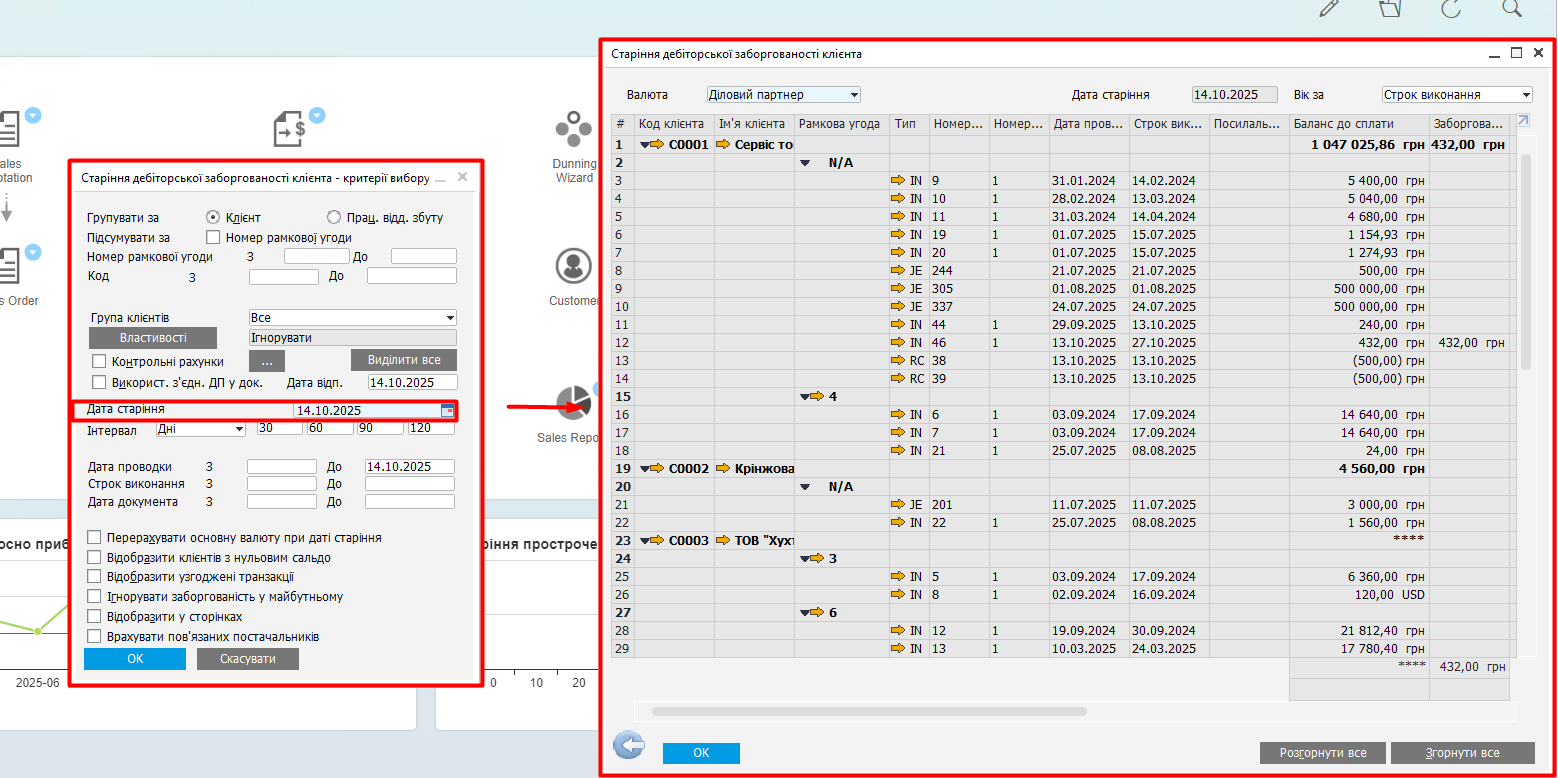The image size is (1558, 778).
Task: Click the Баланс до сплати column header
Action: click(x=1358, y=124)
